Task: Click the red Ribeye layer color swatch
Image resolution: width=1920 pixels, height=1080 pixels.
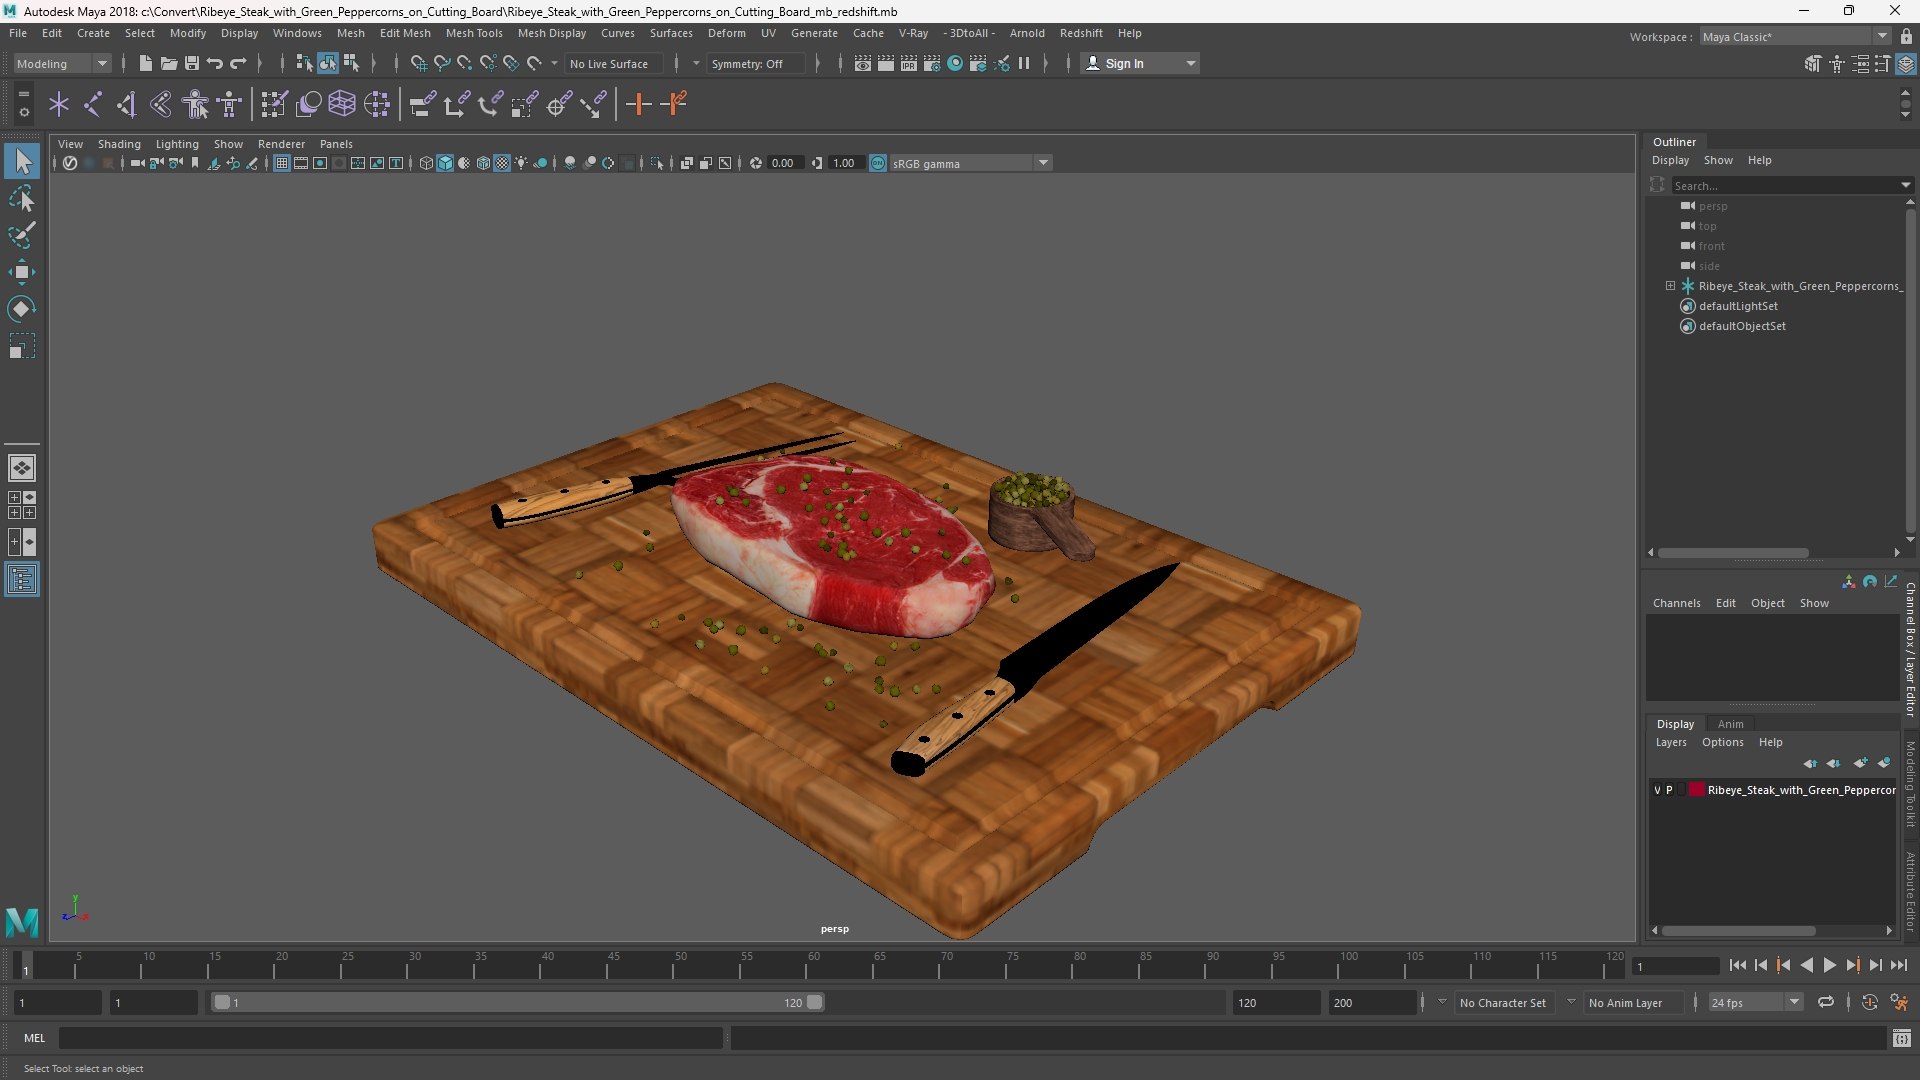Action: coord(1697,790)
